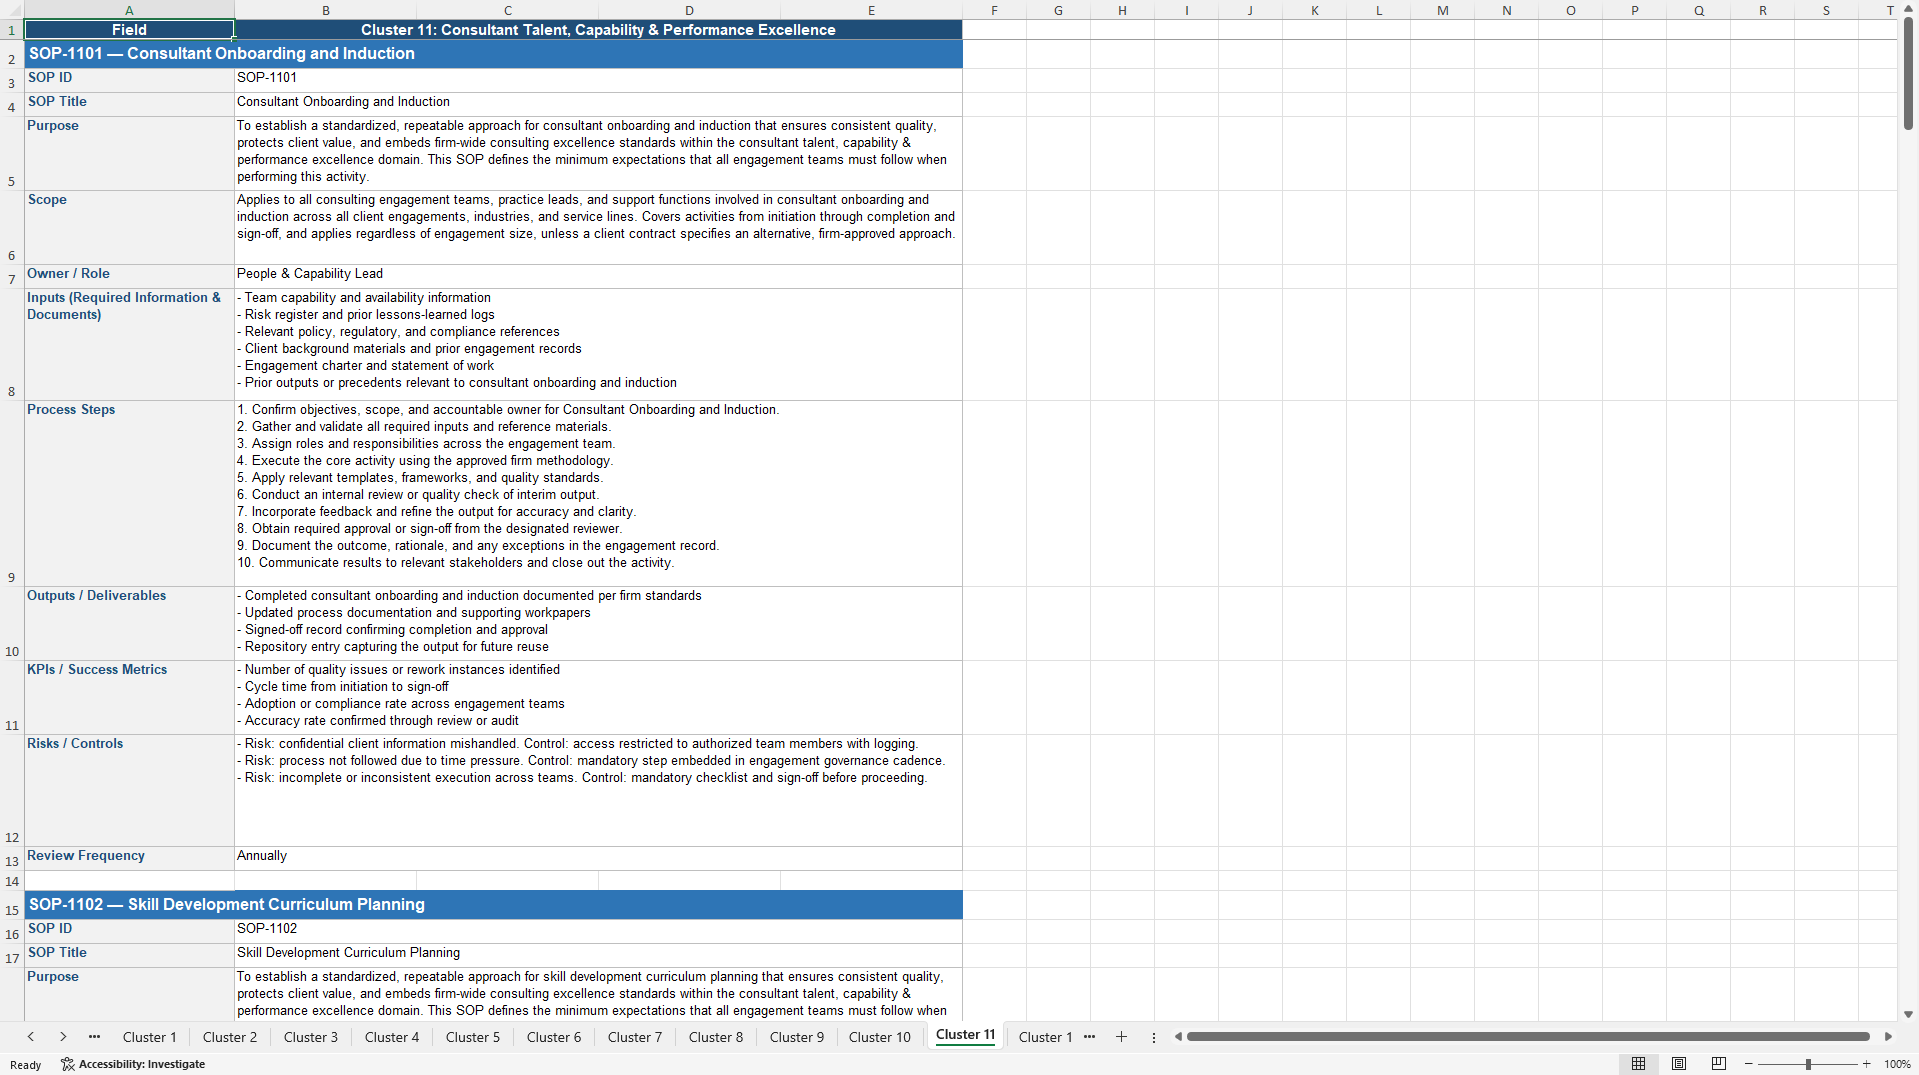Go to the previous sheet tab
Viewport: 1919px width, 1075px height.
pyautogui.click(x=31, y=1037)
